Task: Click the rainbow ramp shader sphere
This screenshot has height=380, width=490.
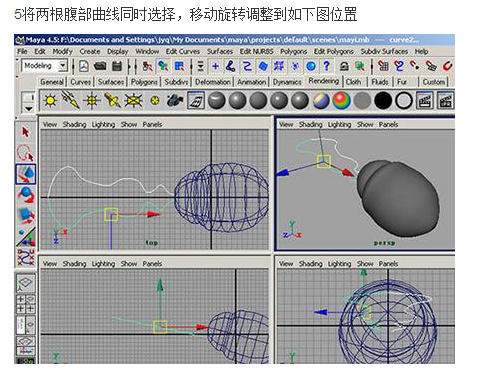Action: tap(342, 101)
